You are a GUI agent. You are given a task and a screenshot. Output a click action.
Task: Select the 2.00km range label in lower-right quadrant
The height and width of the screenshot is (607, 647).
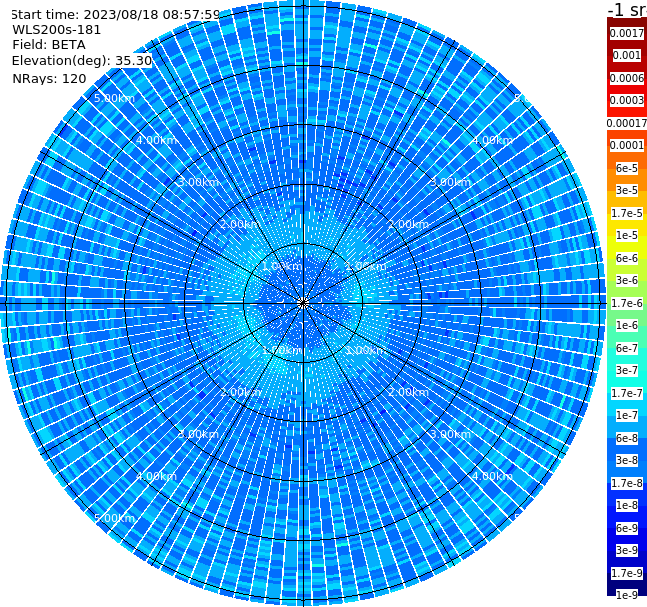pos(408,392)
